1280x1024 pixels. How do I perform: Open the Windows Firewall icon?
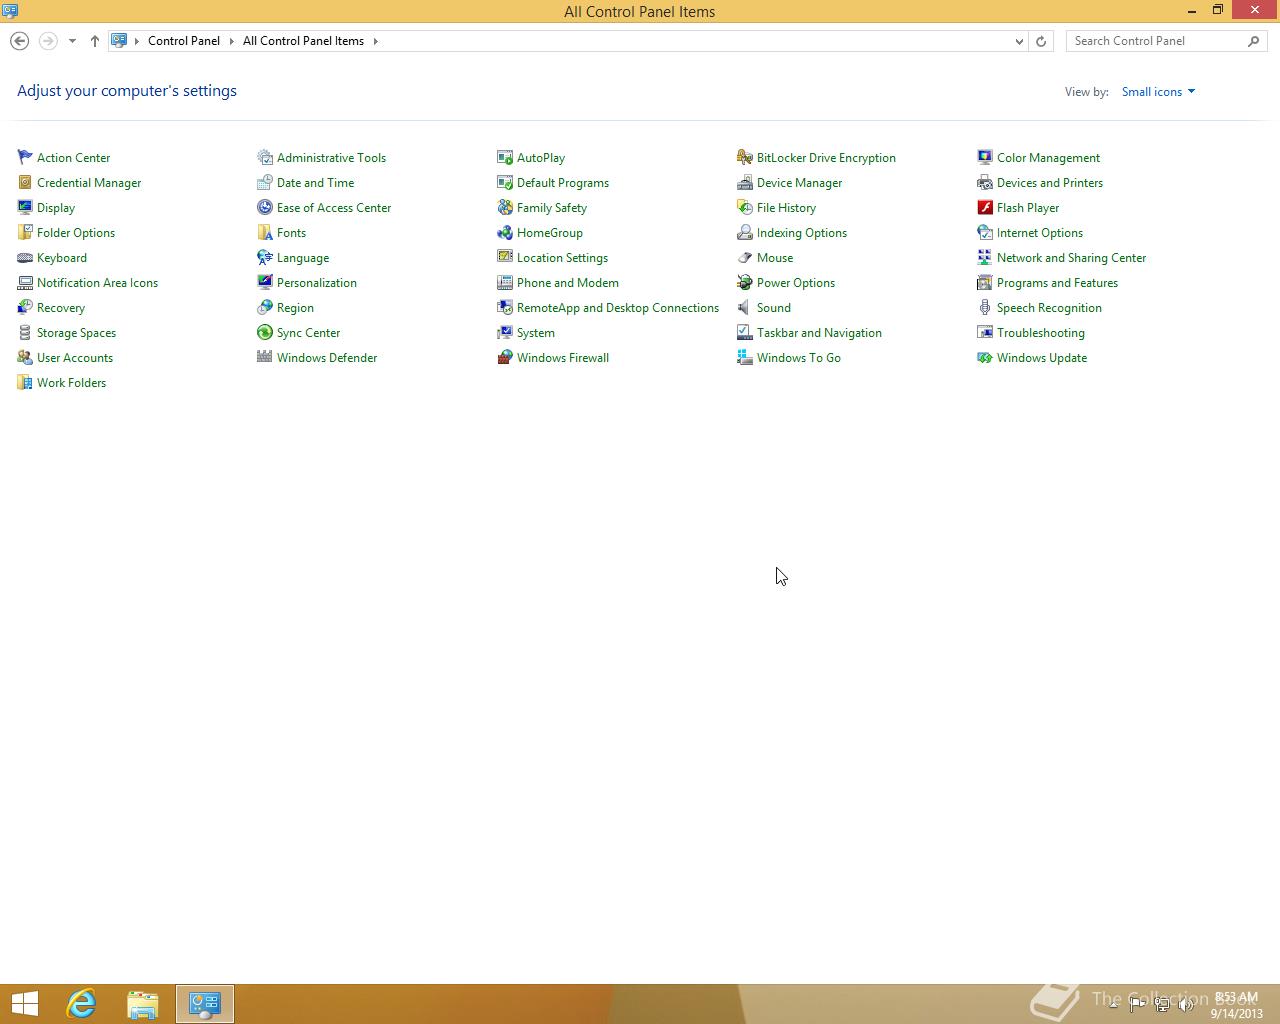[x=505, y=357]
